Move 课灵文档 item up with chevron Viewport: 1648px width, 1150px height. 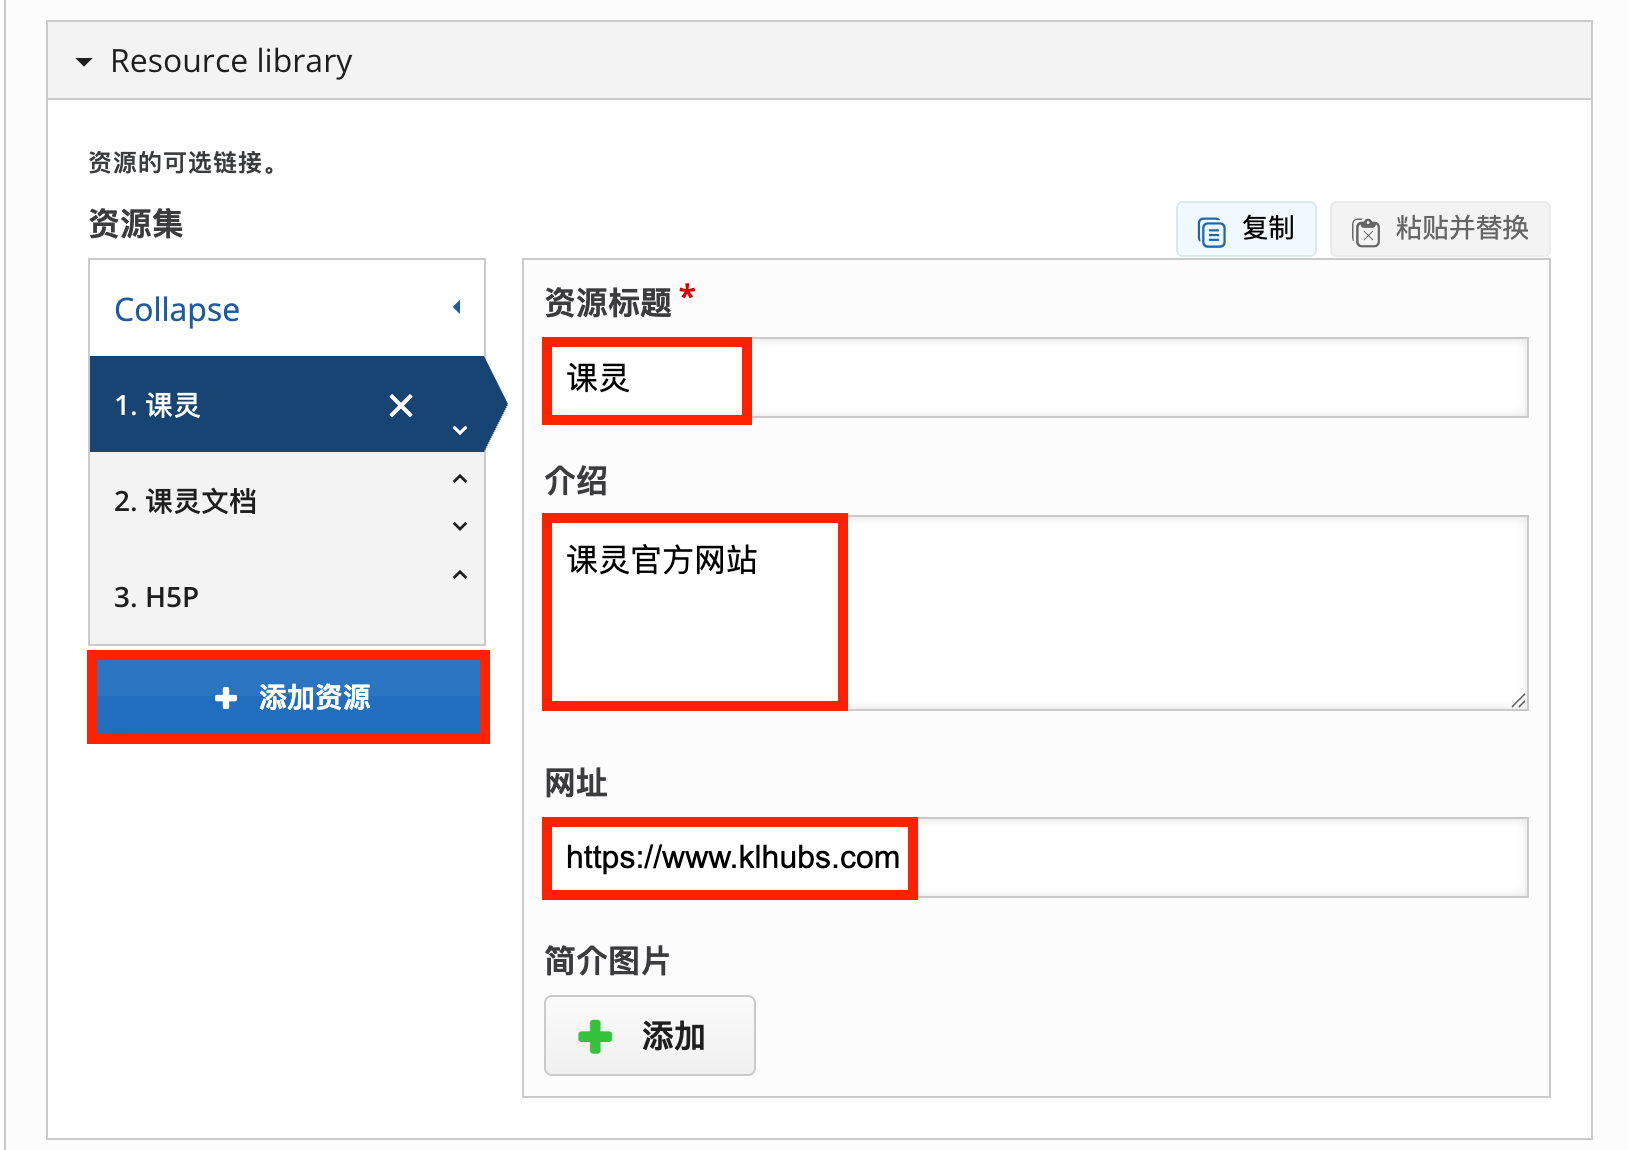pyautogui.click(x=460, y=479)
